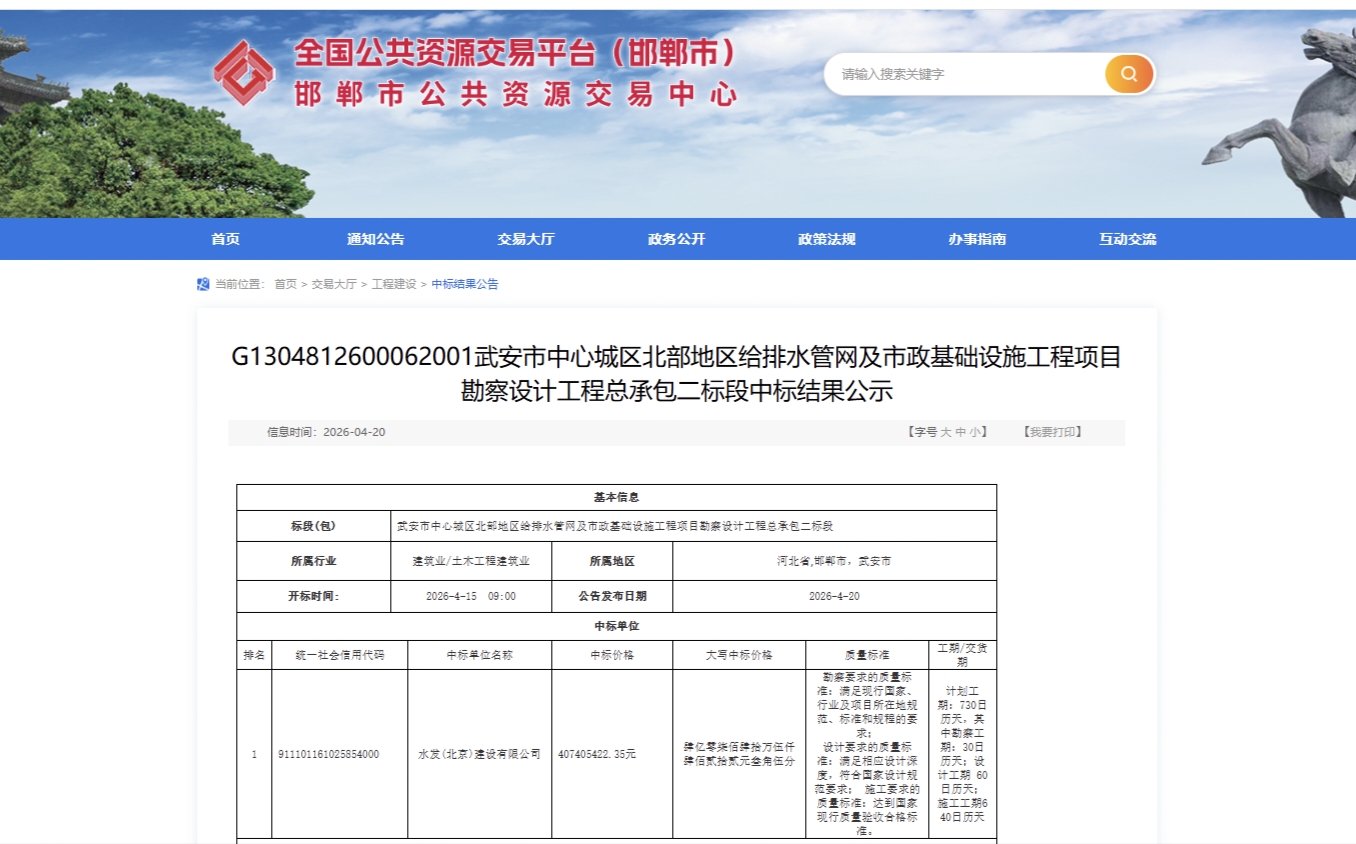
Task: Set font size to 大
Action: pyautogui.click(x=945, y=432)
